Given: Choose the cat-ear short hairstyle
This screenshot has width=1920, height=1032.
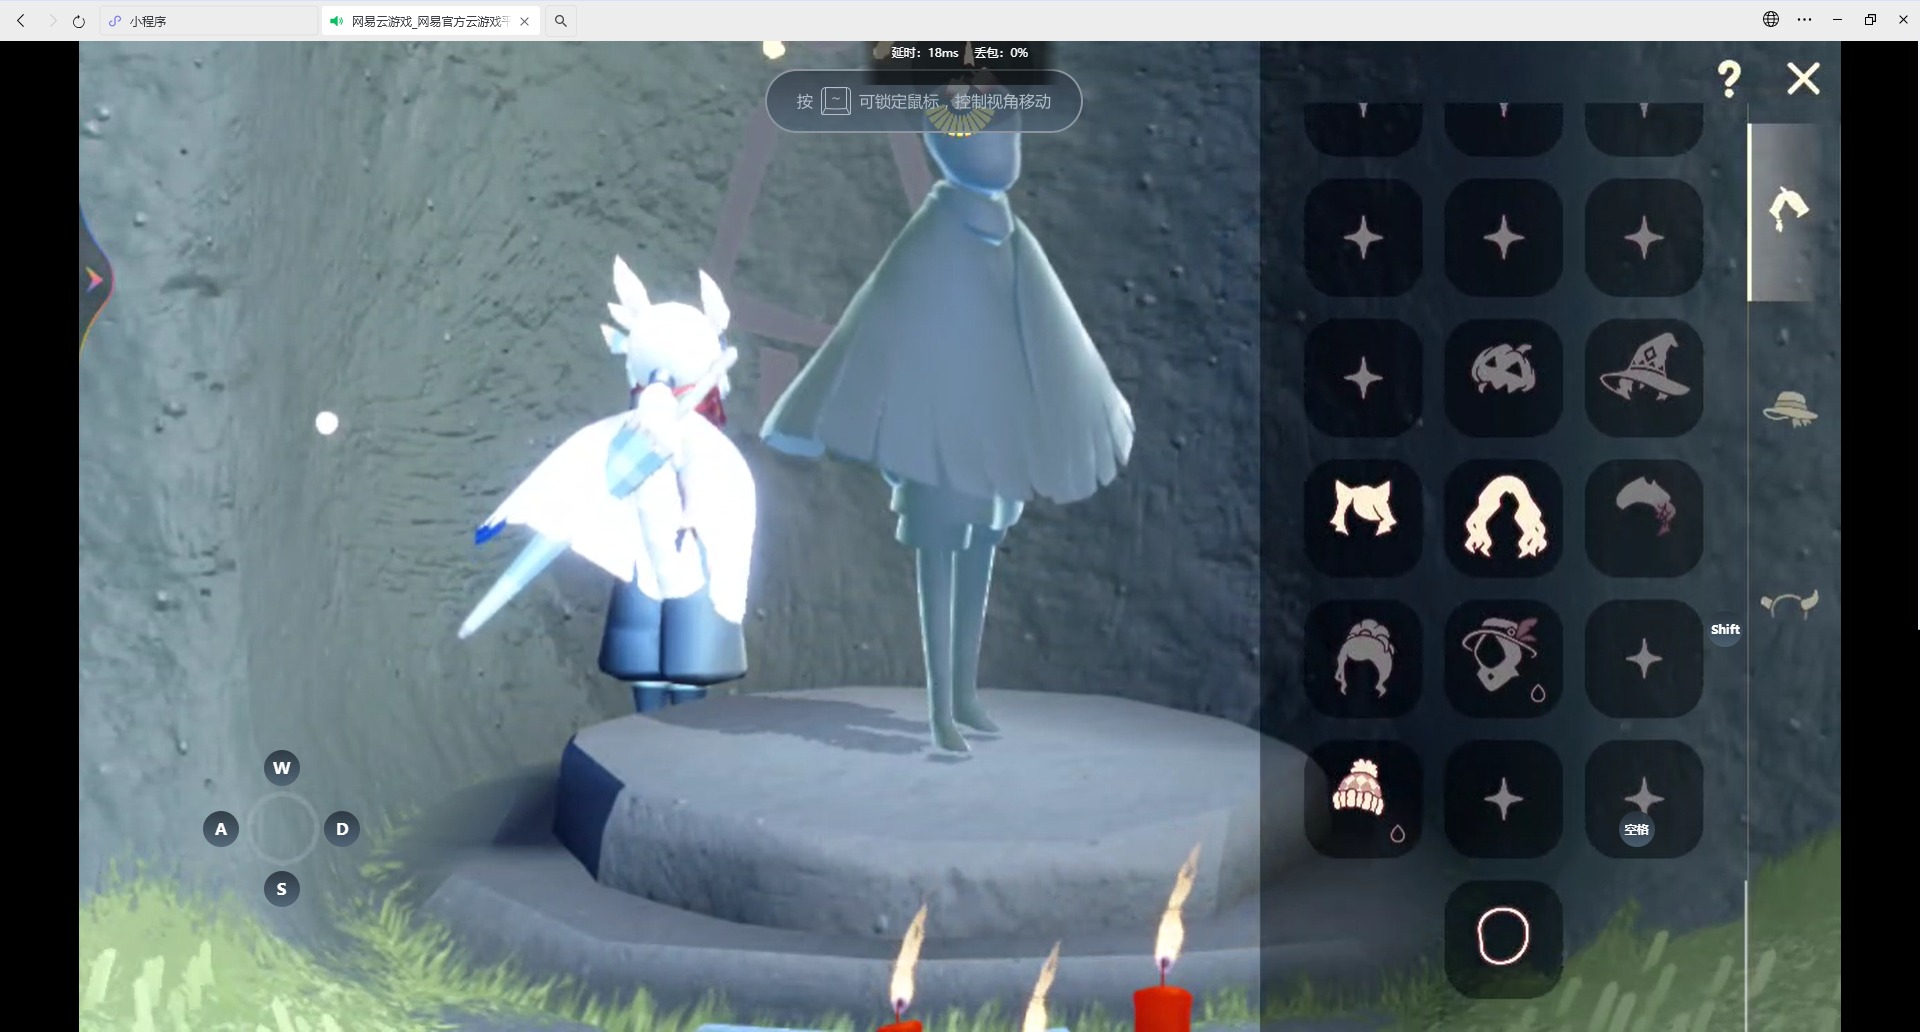Looking at the screenshot, I should tap(1363, 518).
